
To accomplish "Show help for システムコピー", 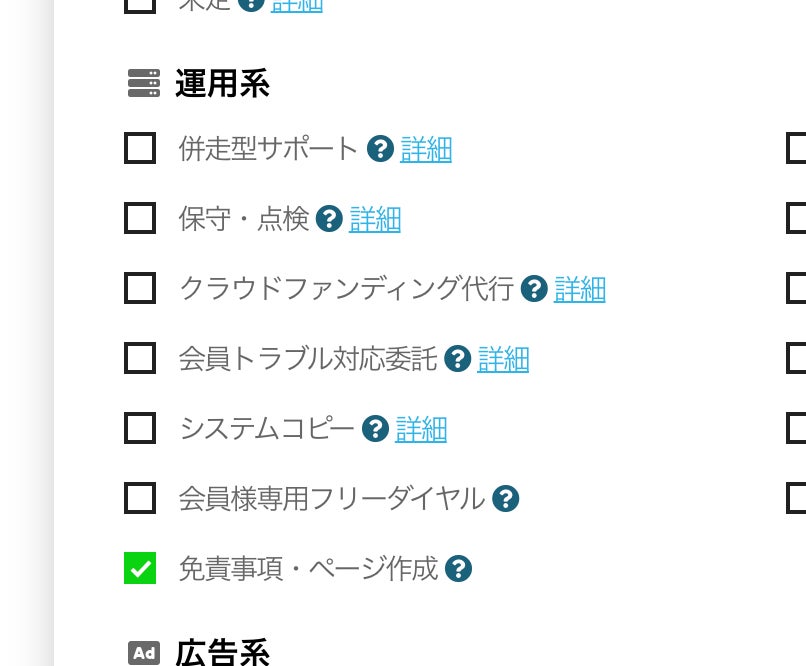I will coord(375,429).
